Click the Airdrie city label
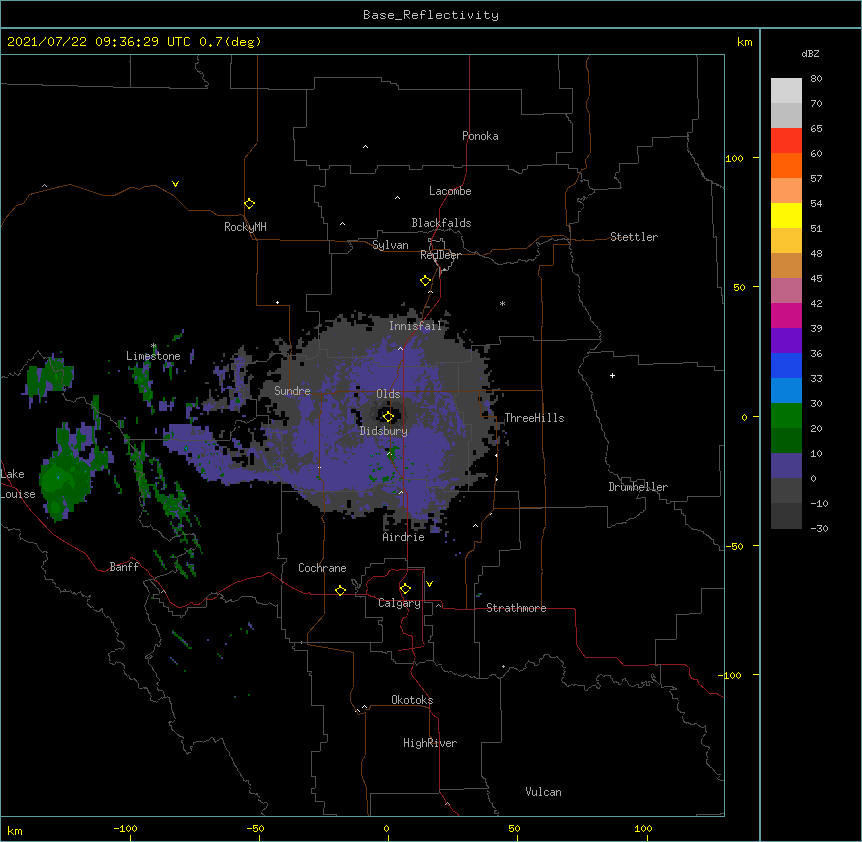The width and height of the screenshot is (862, 842). [403, 537]
